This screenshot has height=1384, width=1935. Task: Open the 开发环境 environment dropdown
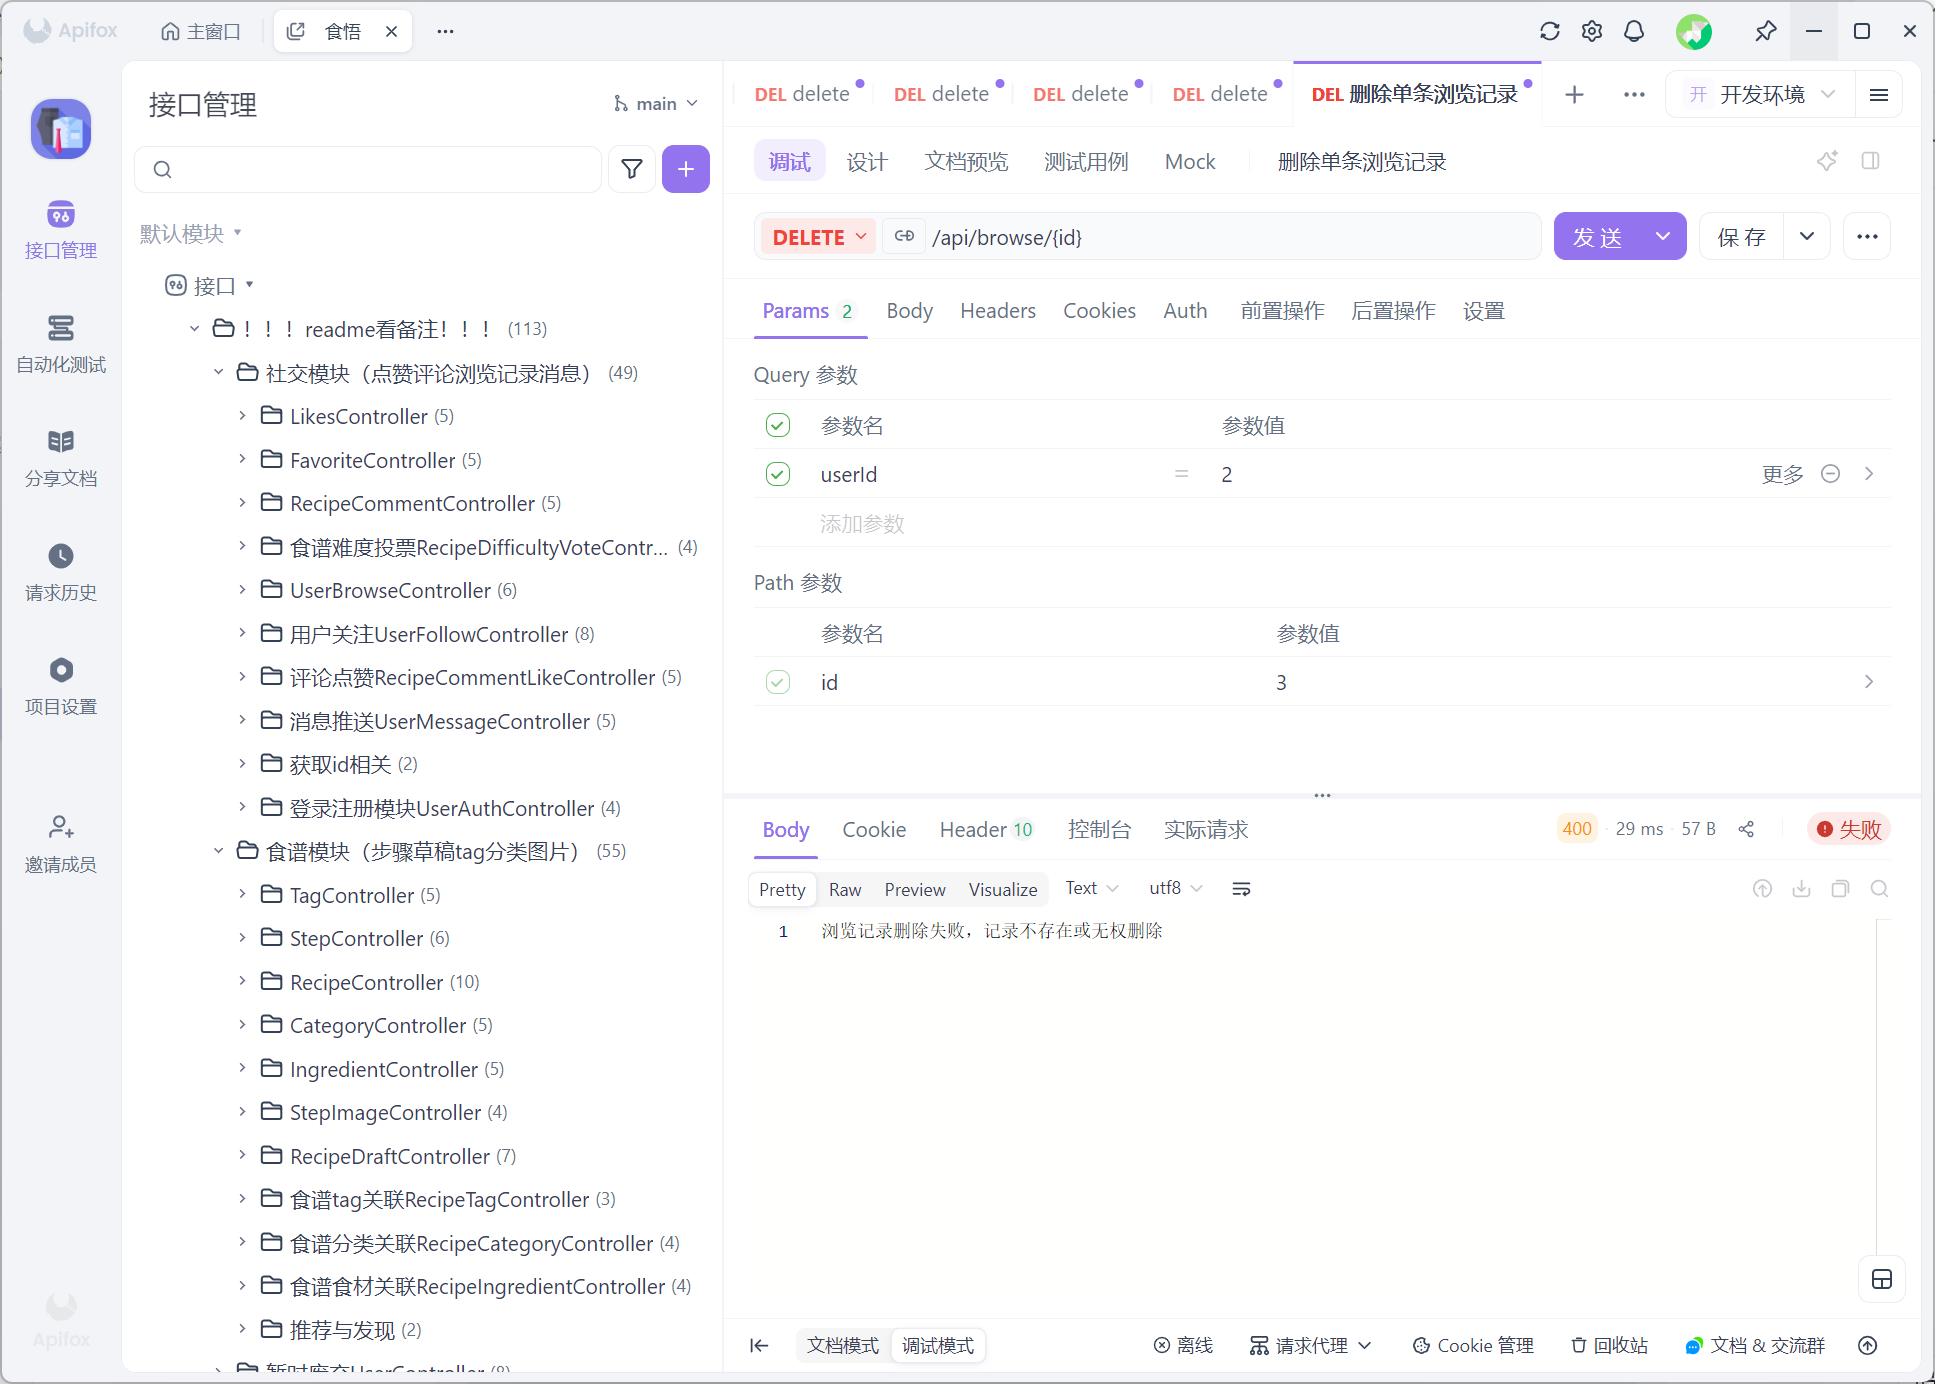[x=1761, y=95]
